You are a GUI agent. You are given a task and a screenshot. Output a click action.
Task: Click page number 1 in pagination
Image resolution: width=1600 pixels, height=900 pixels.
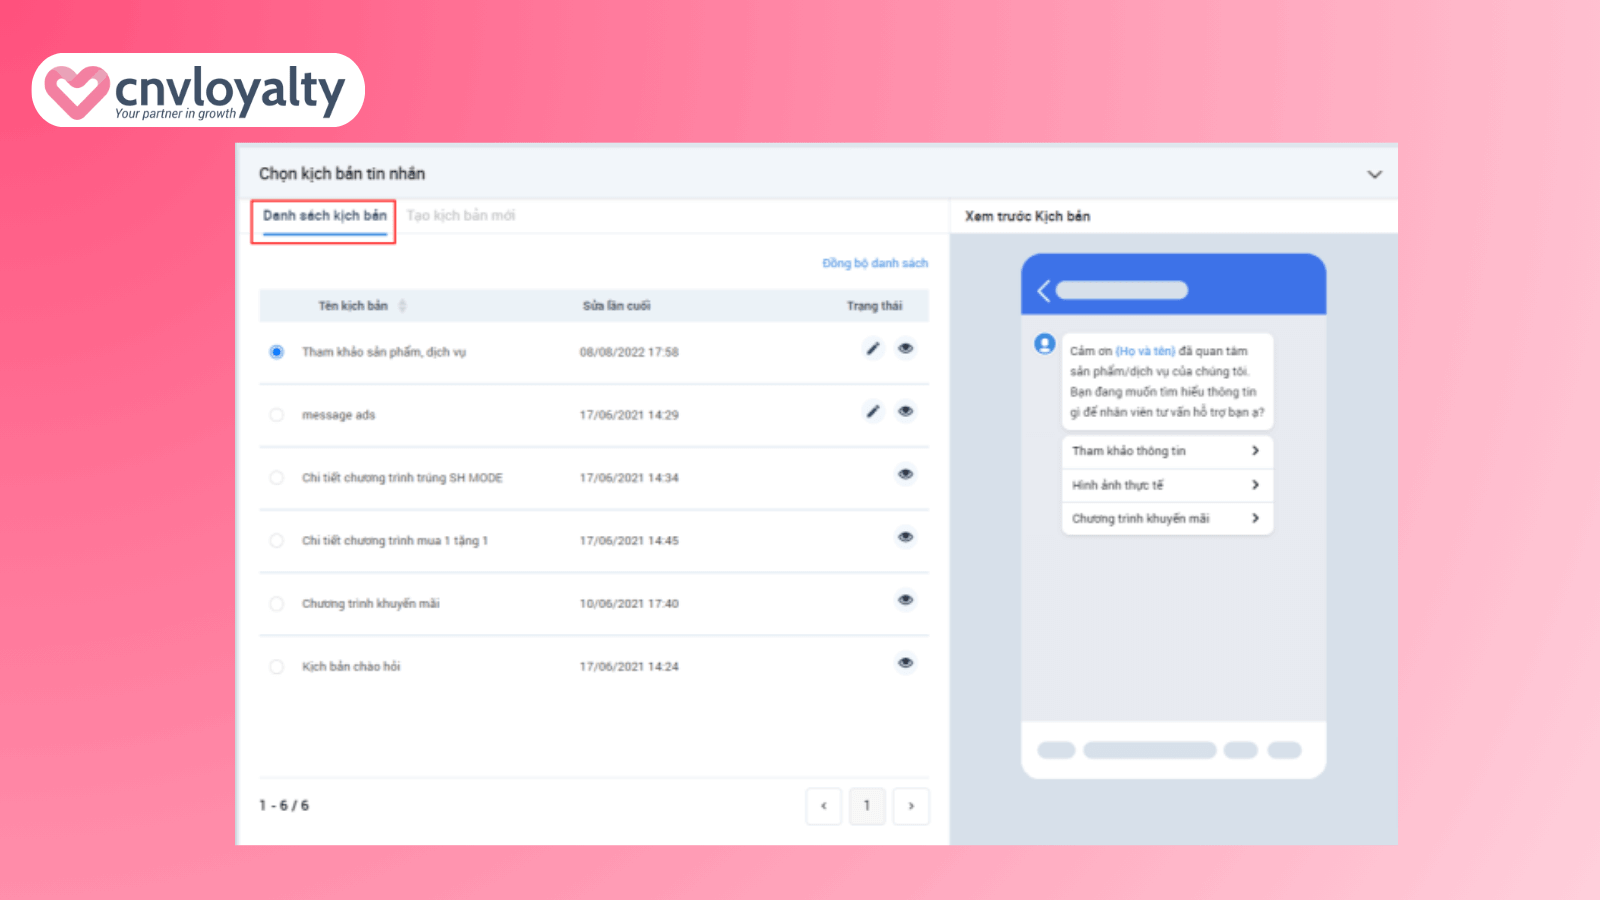pyautogui.click(x=867, y=806)
